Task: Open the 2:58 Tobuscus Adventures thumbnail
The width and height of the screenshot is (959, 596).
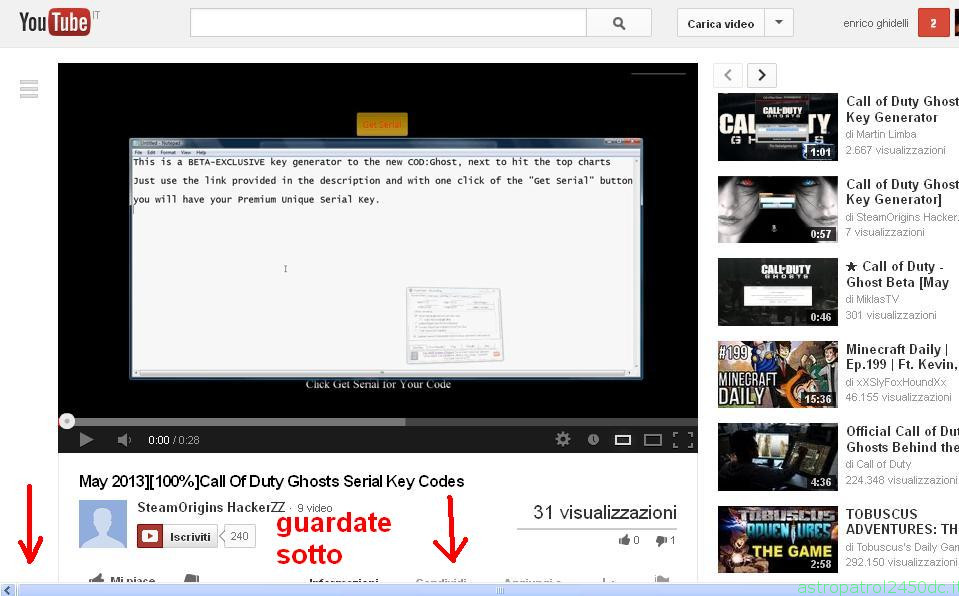Action: [x=778, y=540]
